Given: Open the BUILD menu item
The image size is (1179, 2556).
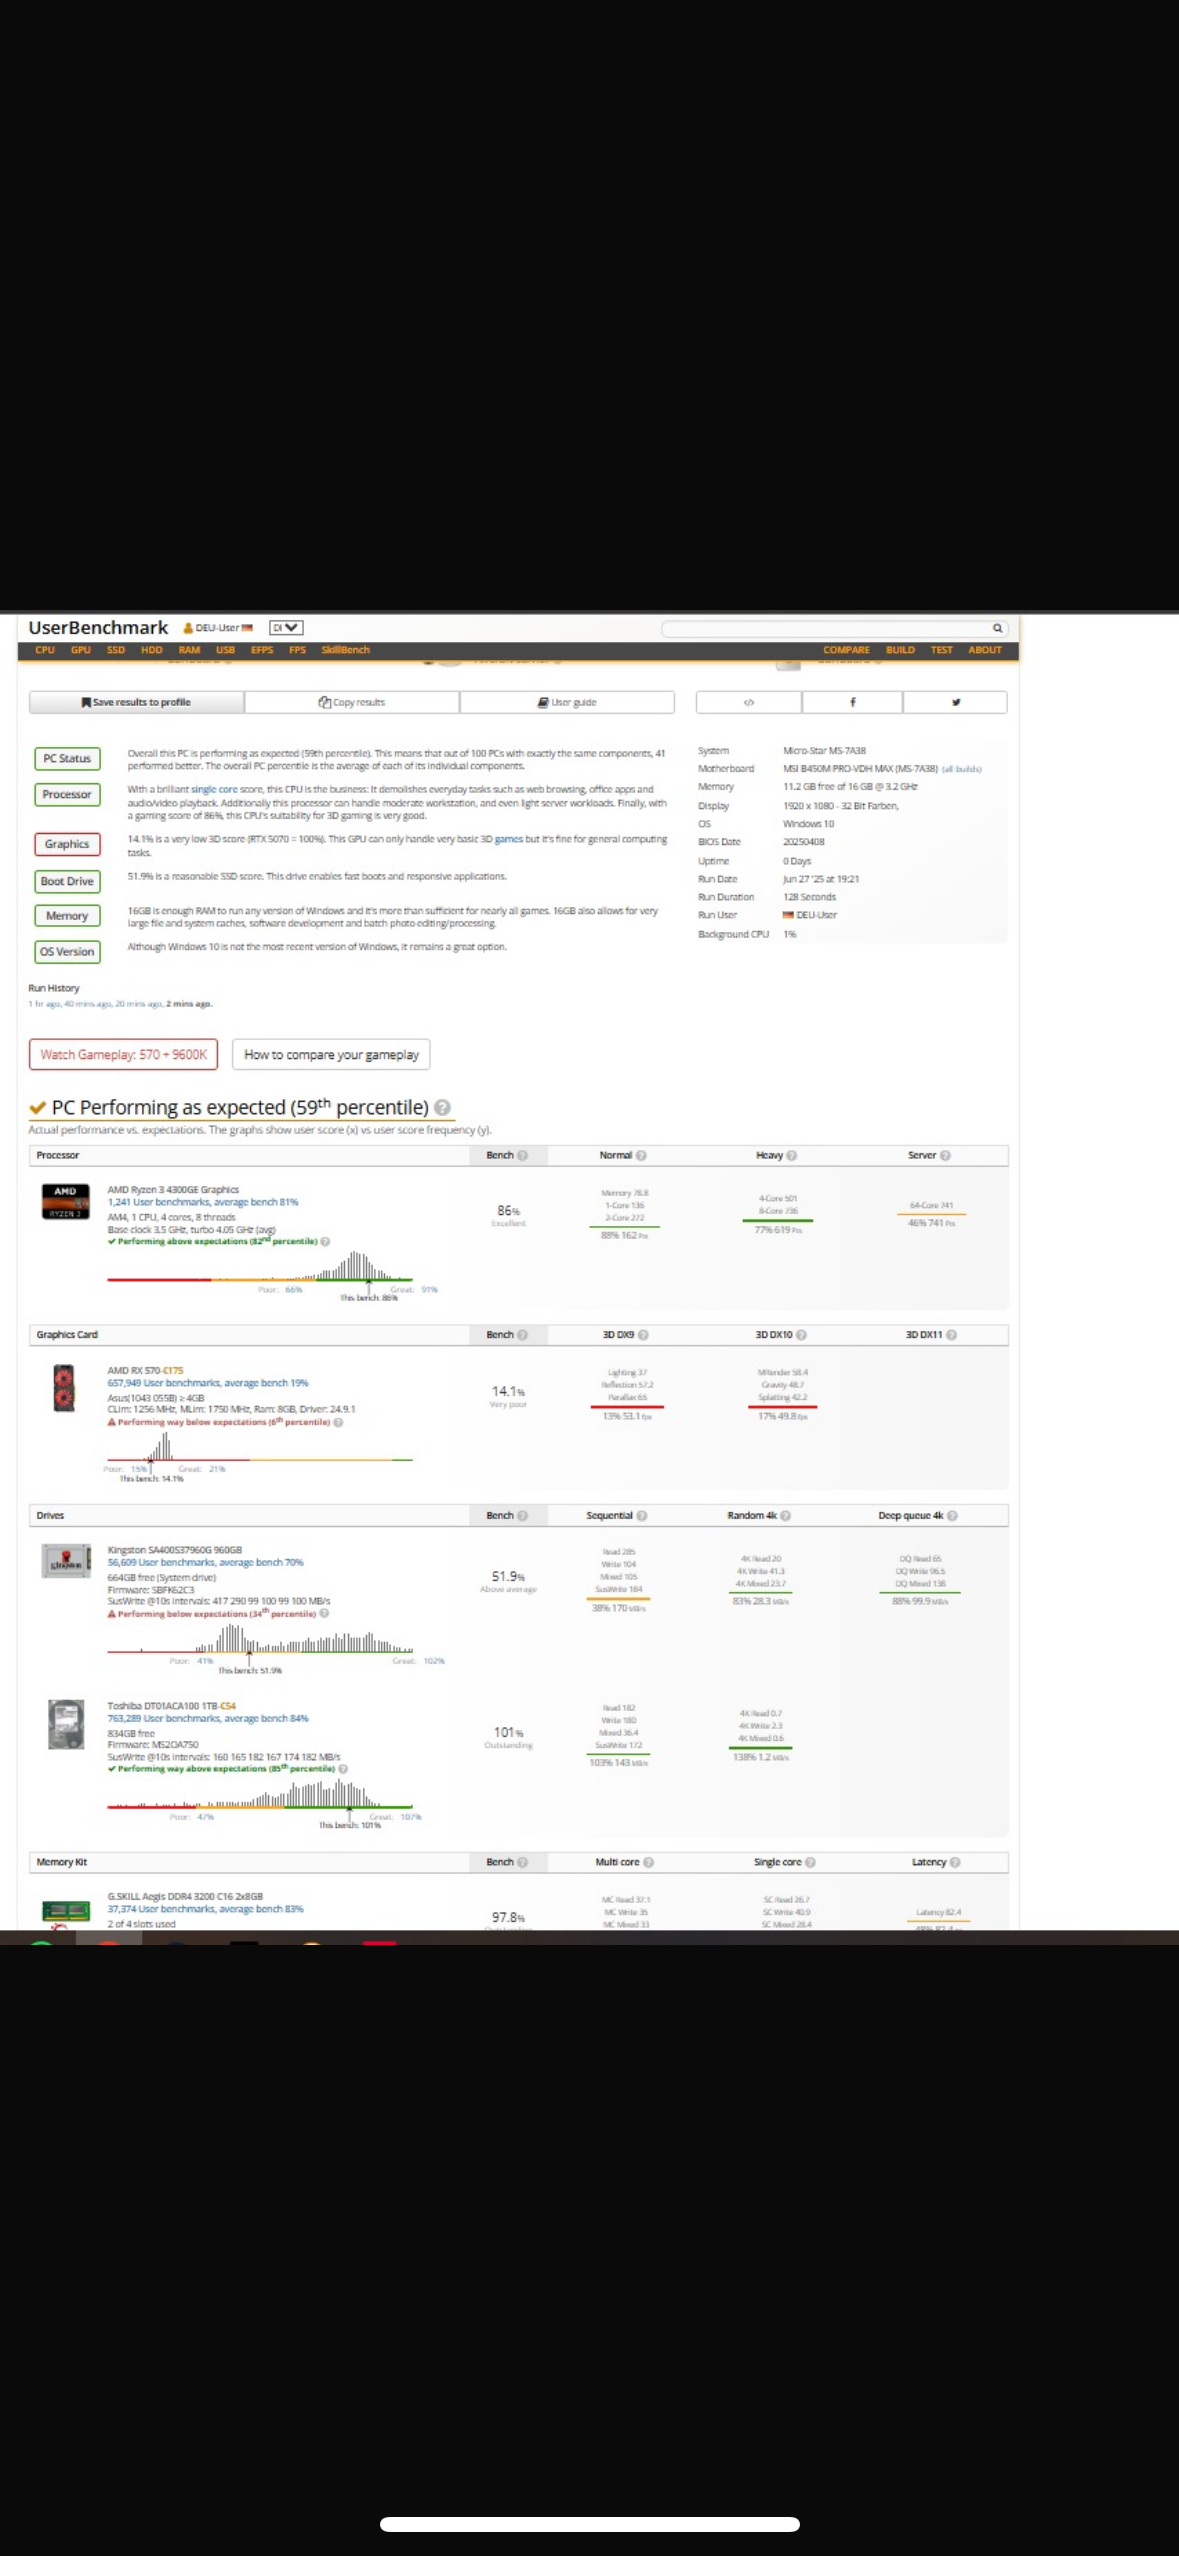Looking at the screenshot, I should click(x=900, y=650).
